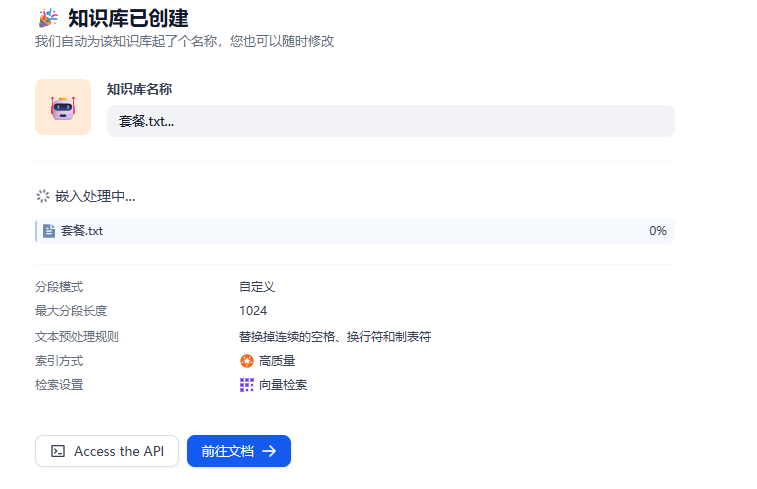The image size is (757, 489).
Task: Click the party popper icon beside the title
Action: coord(47,18)
